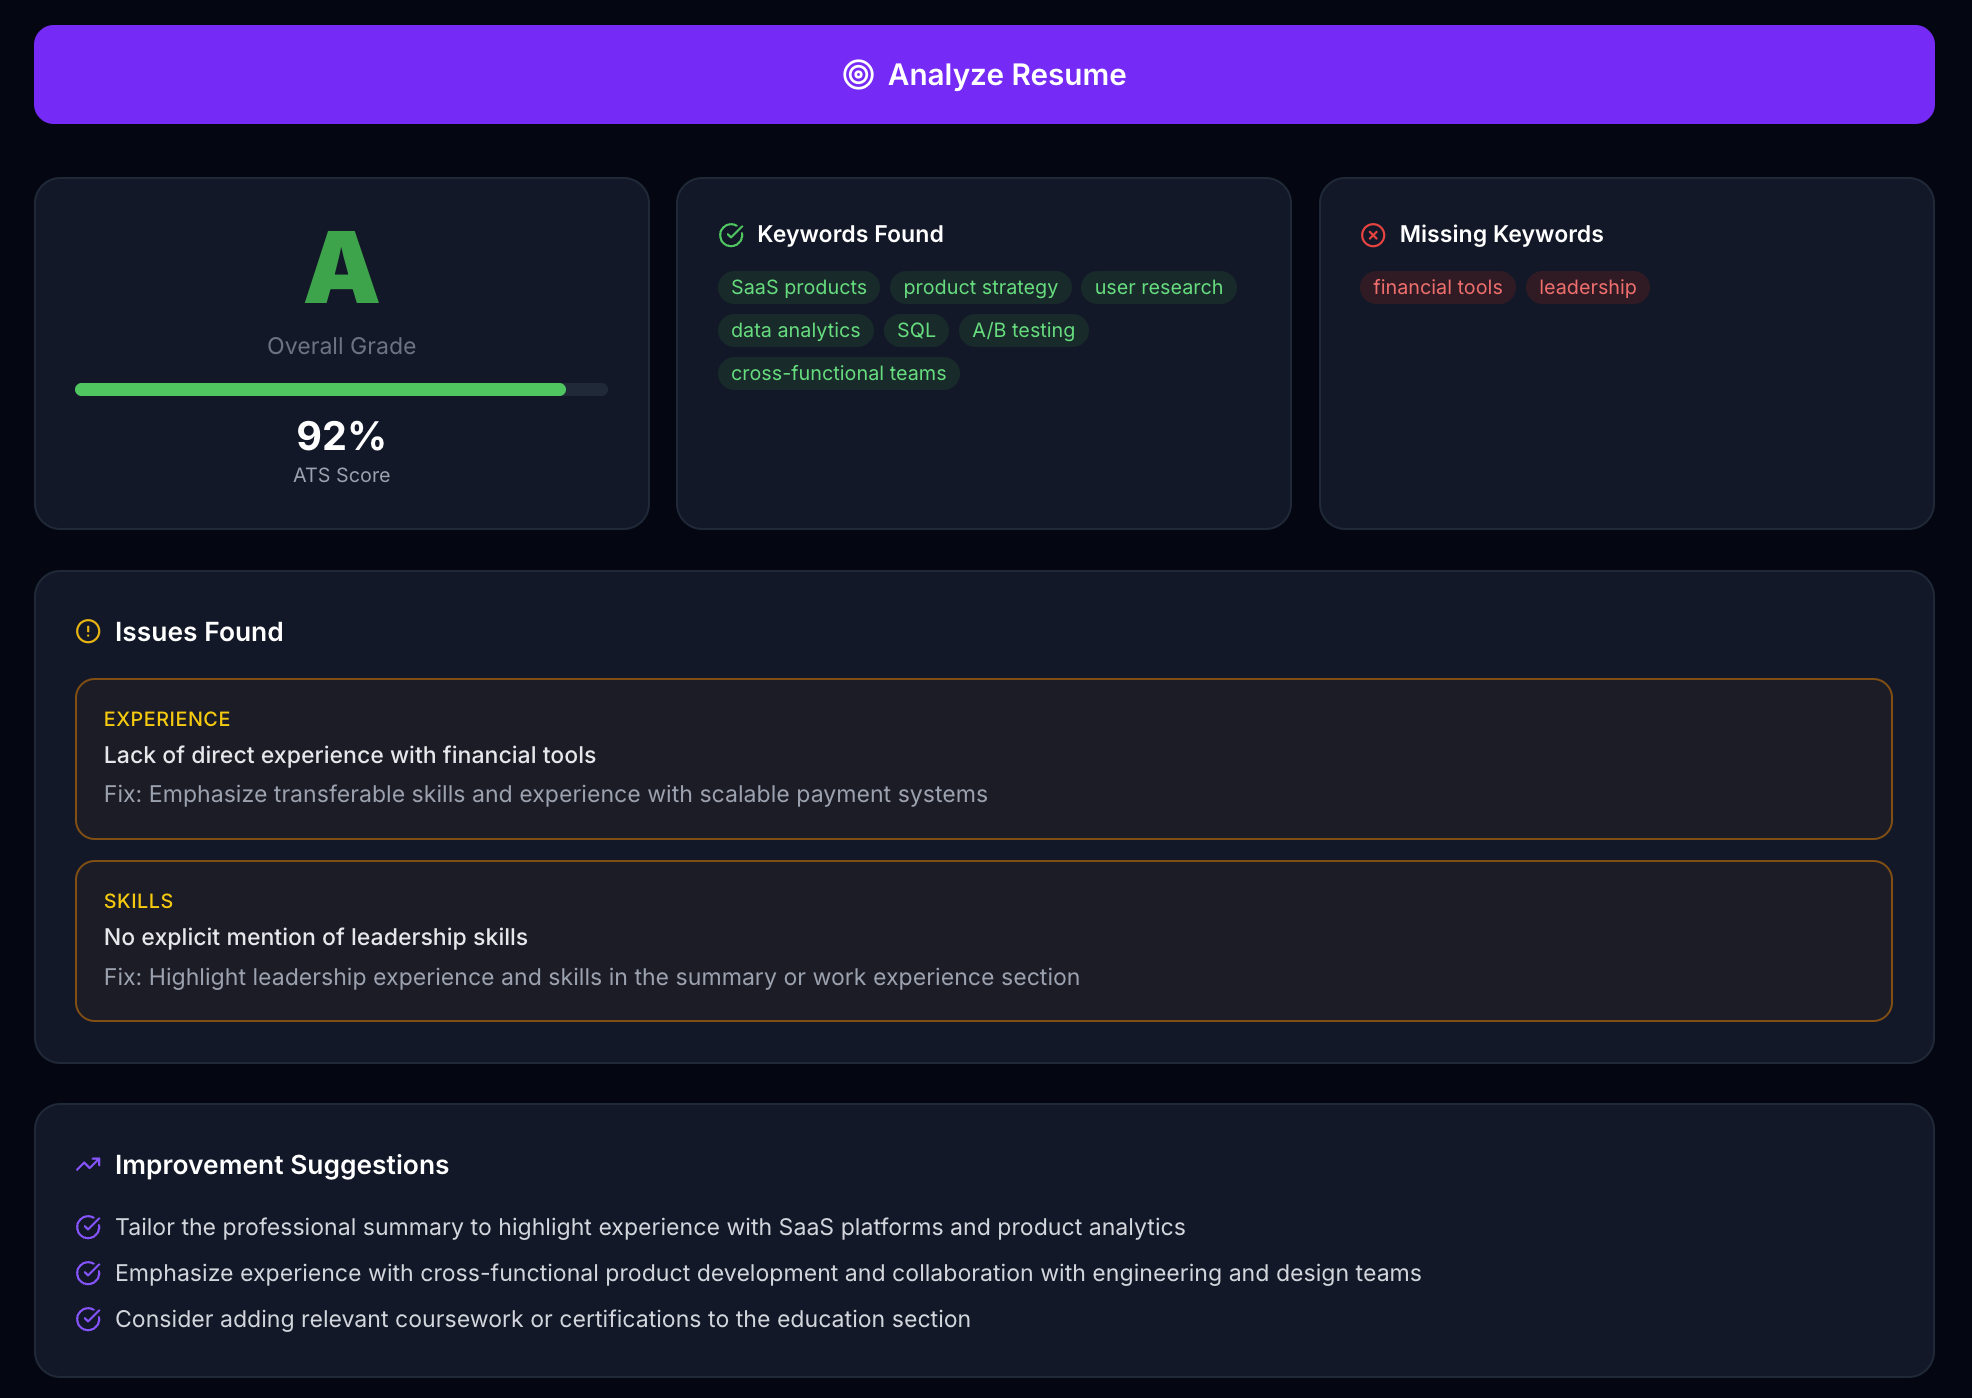Click the green checkmark beside Keywords Found
The image size is (1972, 1398).
(x=731, y=234)
